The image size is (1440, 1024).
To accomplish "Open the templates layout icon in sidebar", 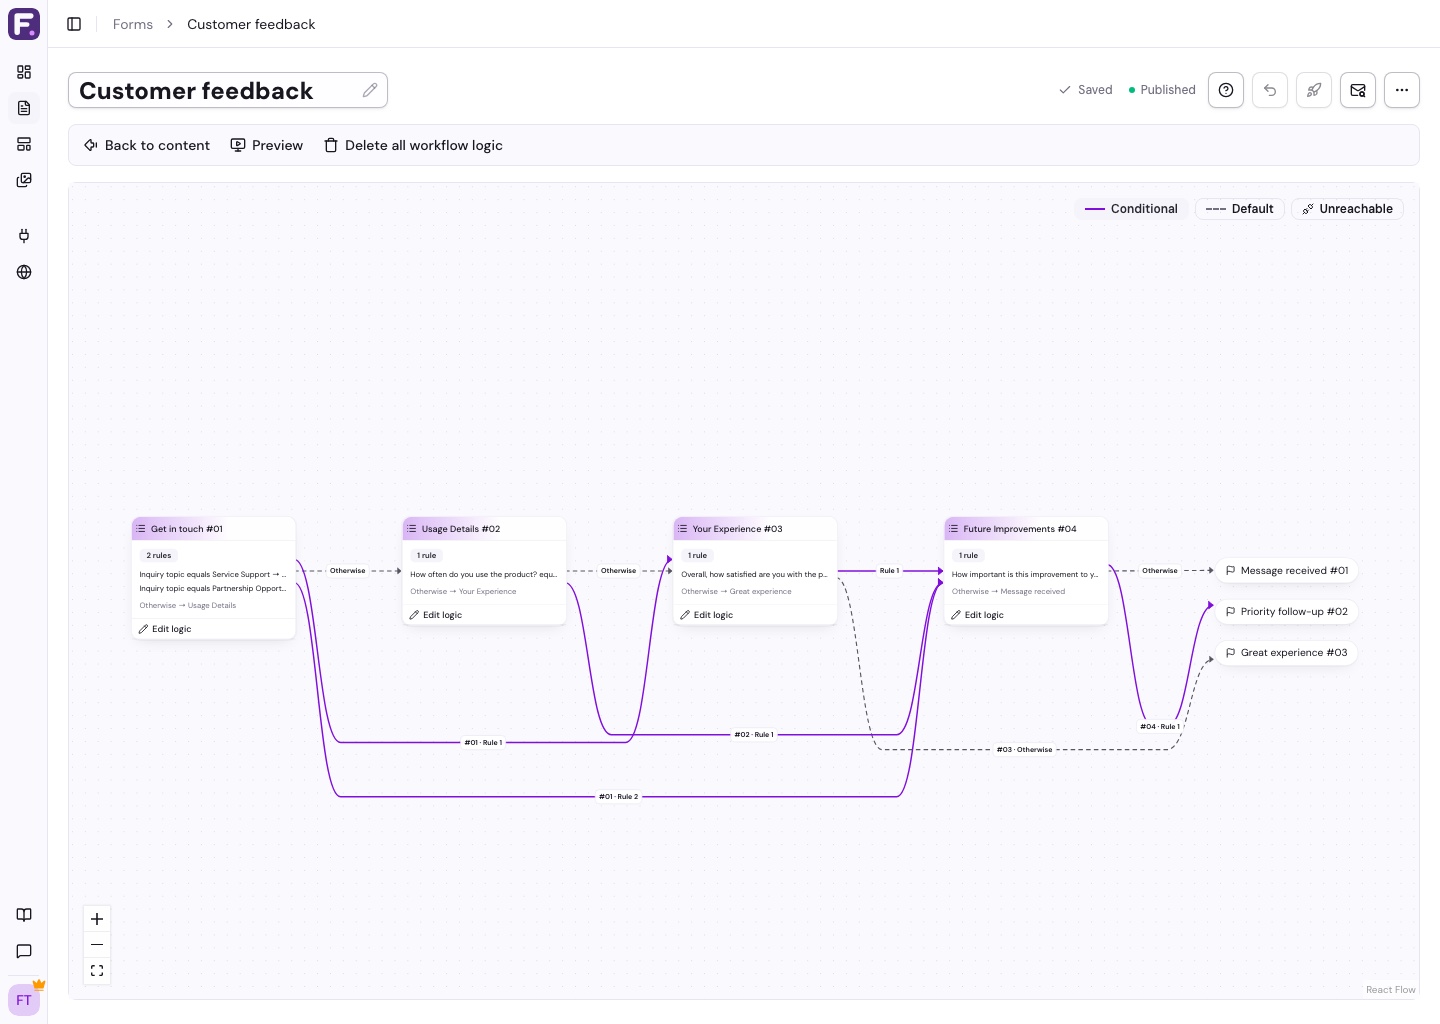I will tap(24, 144).
